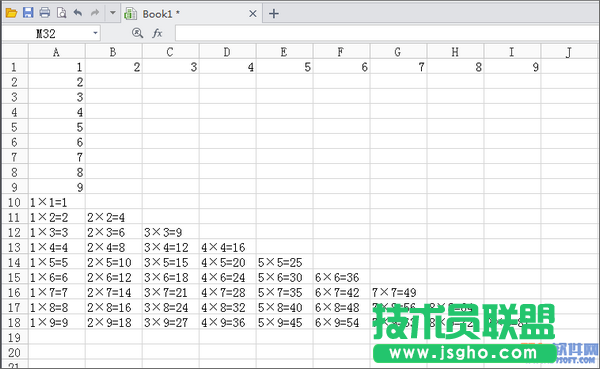Select row 1 header
The width and height of the screenshot is (600, 369).
tap(15, 67)
